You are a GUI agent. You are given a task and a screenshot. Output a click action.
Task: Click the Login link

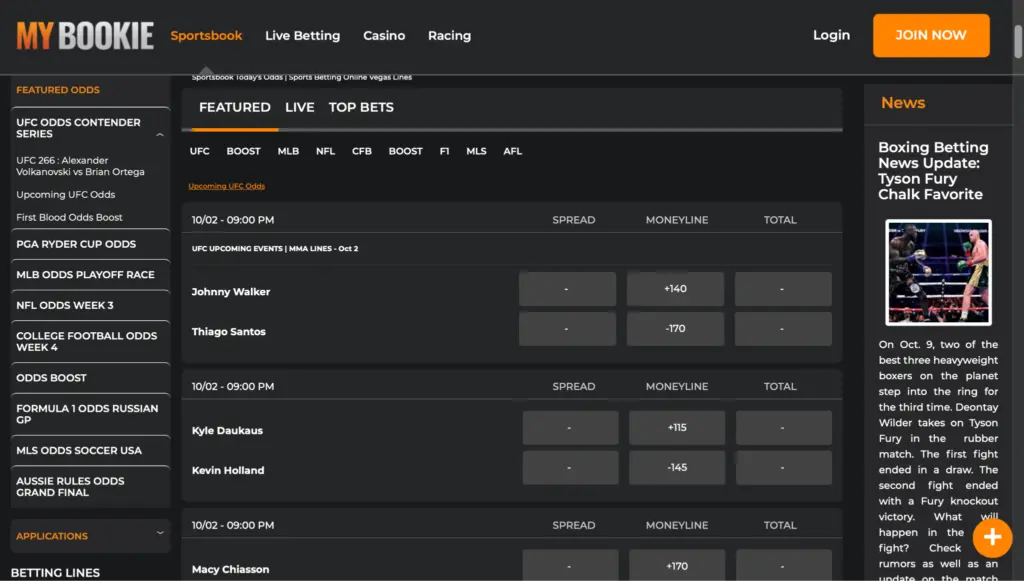click(831, 35)
